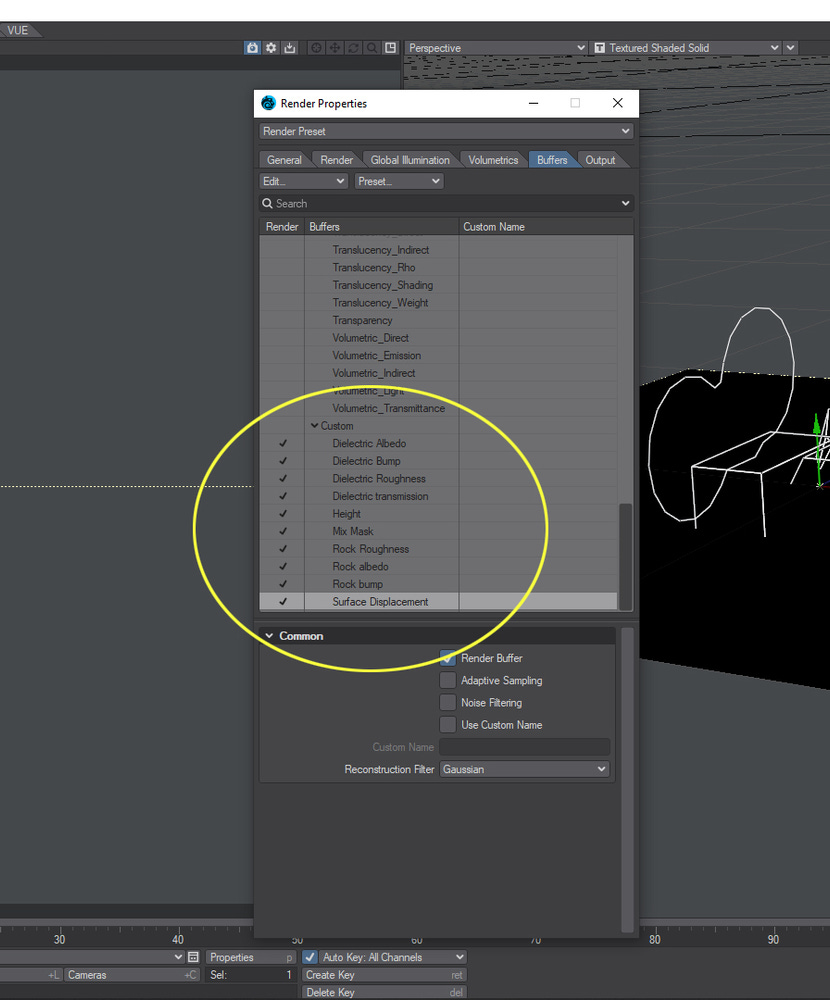Select the Translucency_Shading buffer row
830x1000 pixels.
(438, 285)
